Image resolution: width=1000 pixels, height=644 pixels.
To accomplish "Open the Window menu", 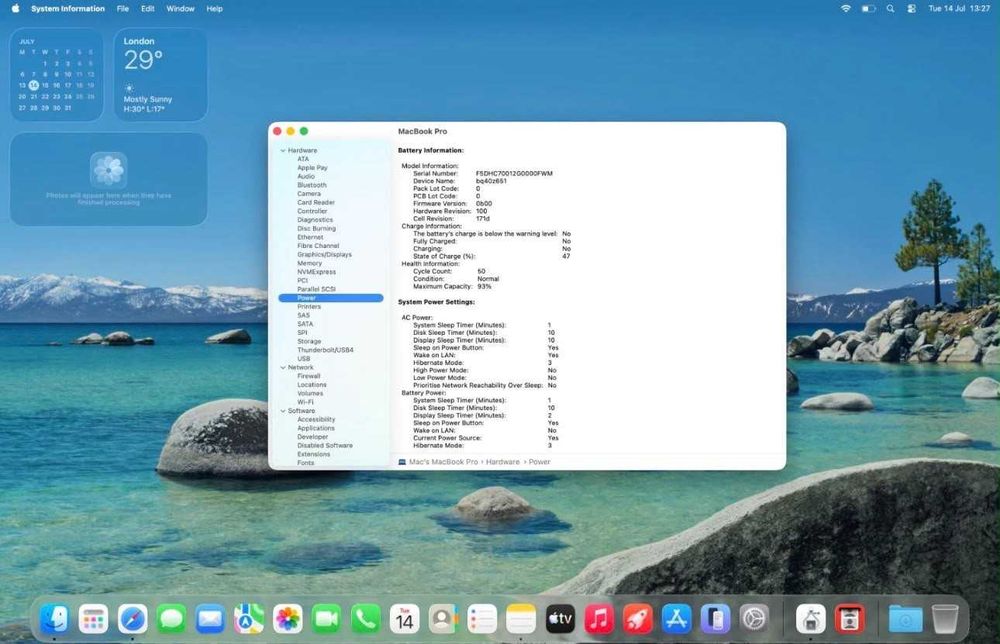I will click(x=180, y=8).
